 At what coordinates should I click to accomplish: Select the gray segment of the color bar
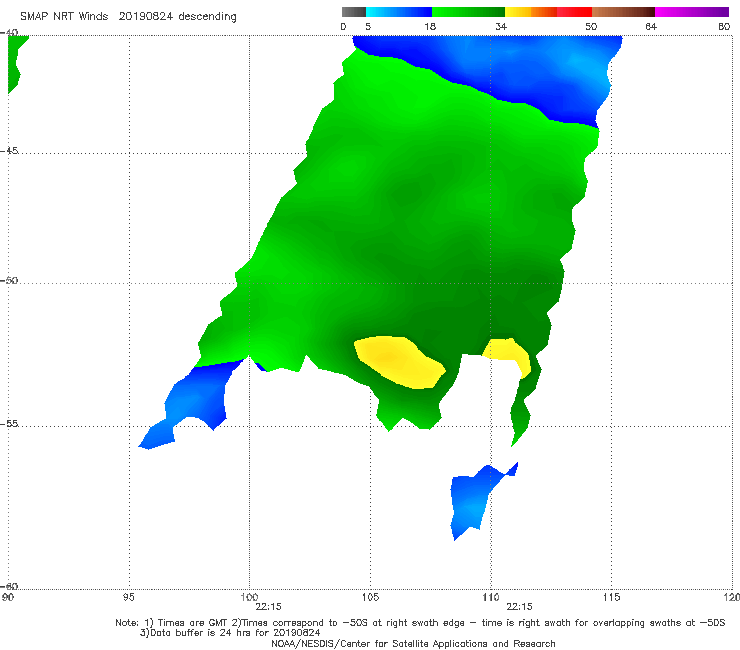[354, 12]
